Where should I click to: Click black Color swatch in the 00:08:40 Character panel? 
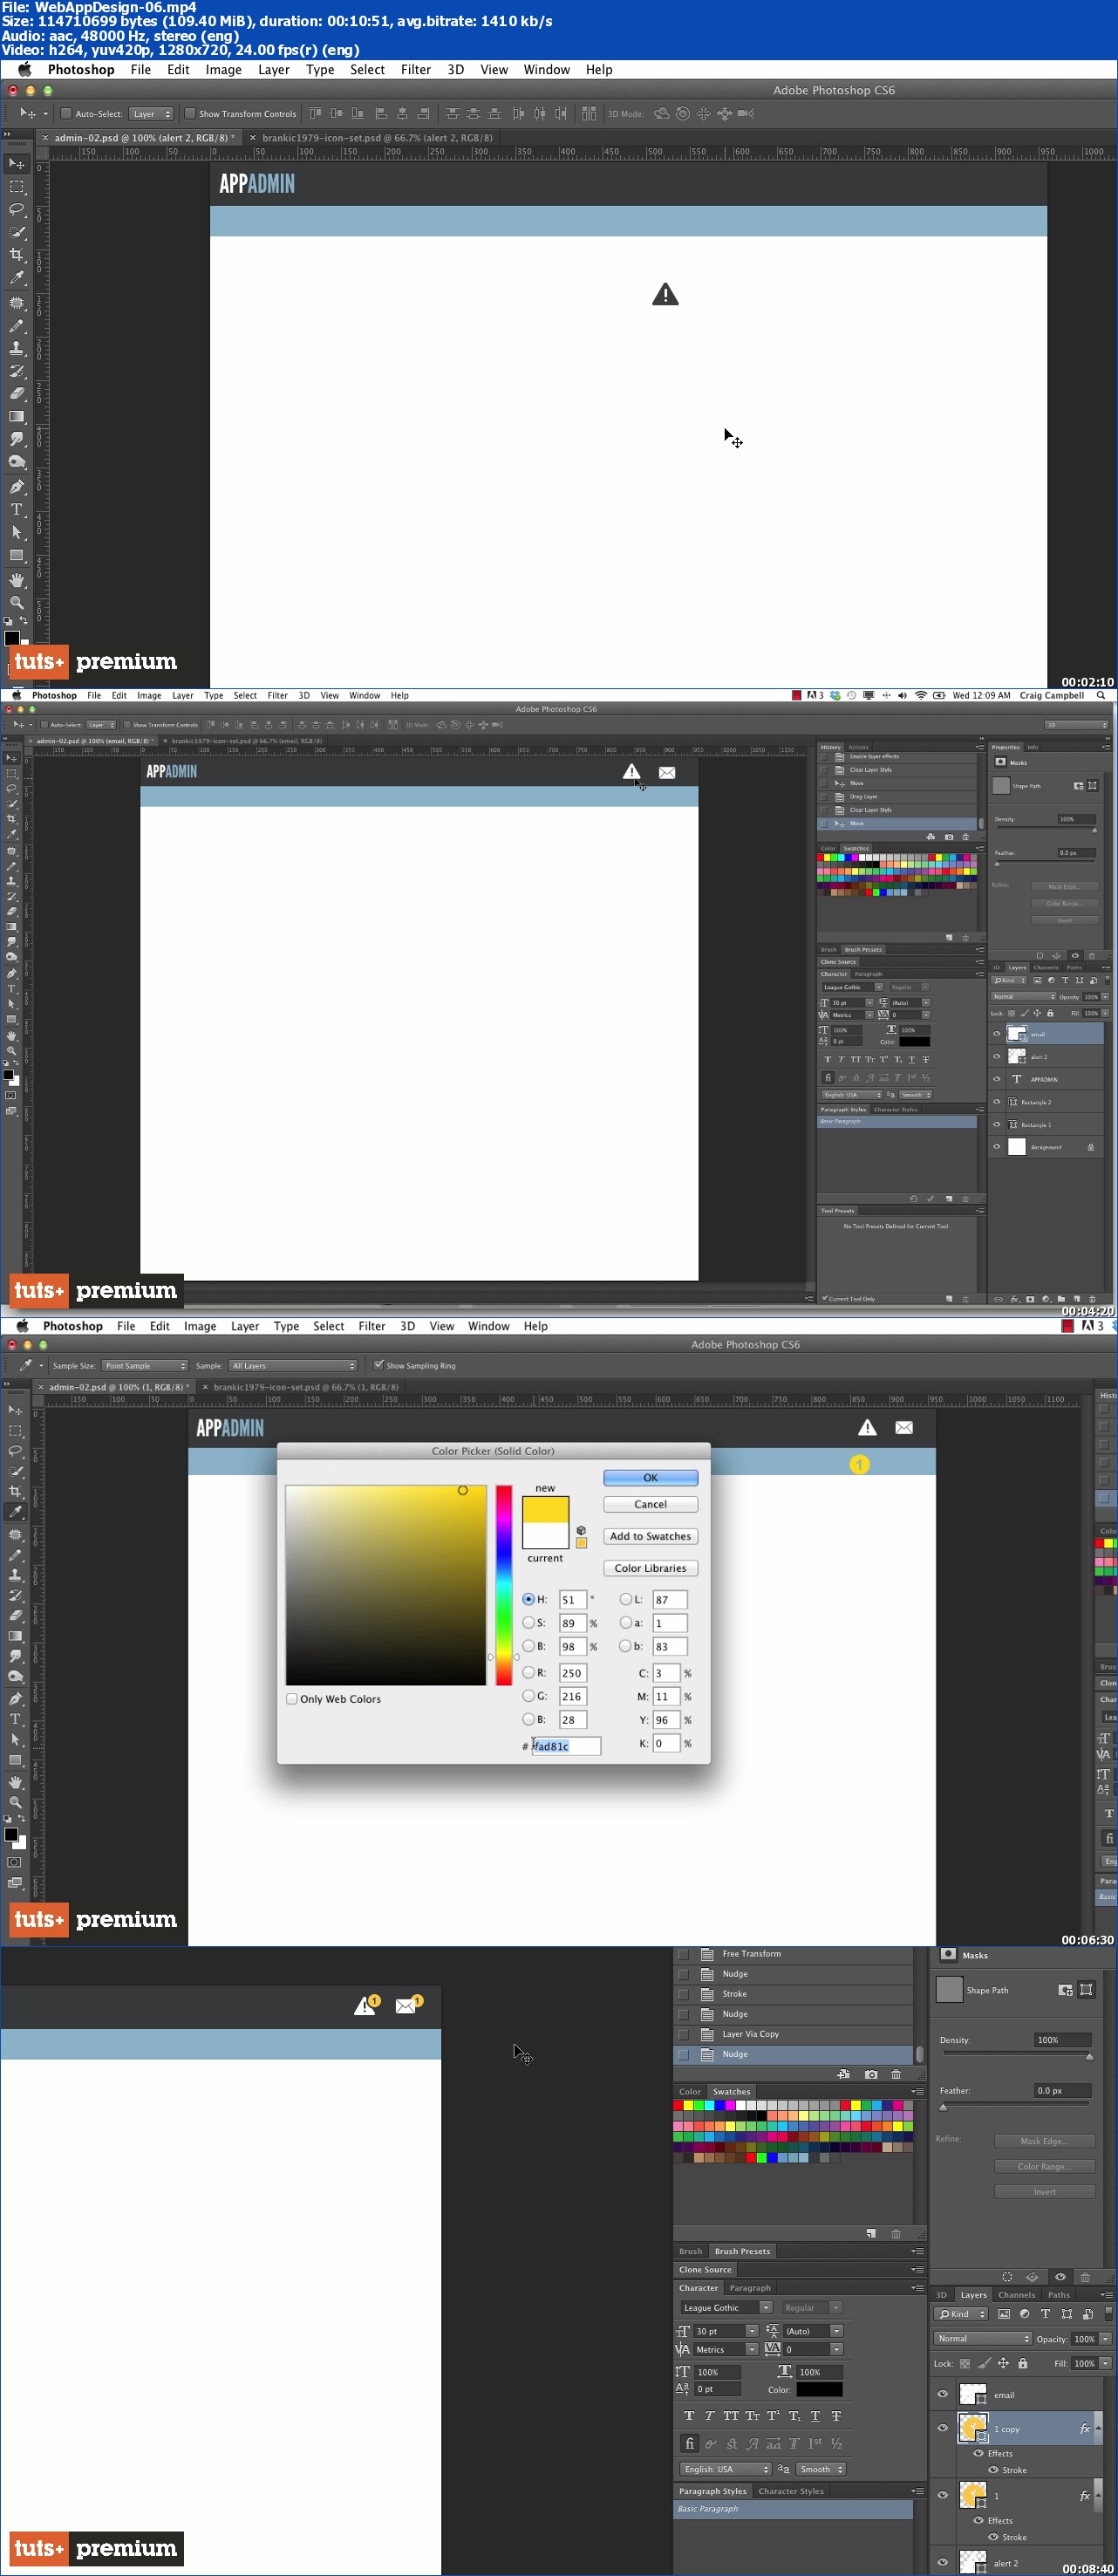[x=819, y=2389]
